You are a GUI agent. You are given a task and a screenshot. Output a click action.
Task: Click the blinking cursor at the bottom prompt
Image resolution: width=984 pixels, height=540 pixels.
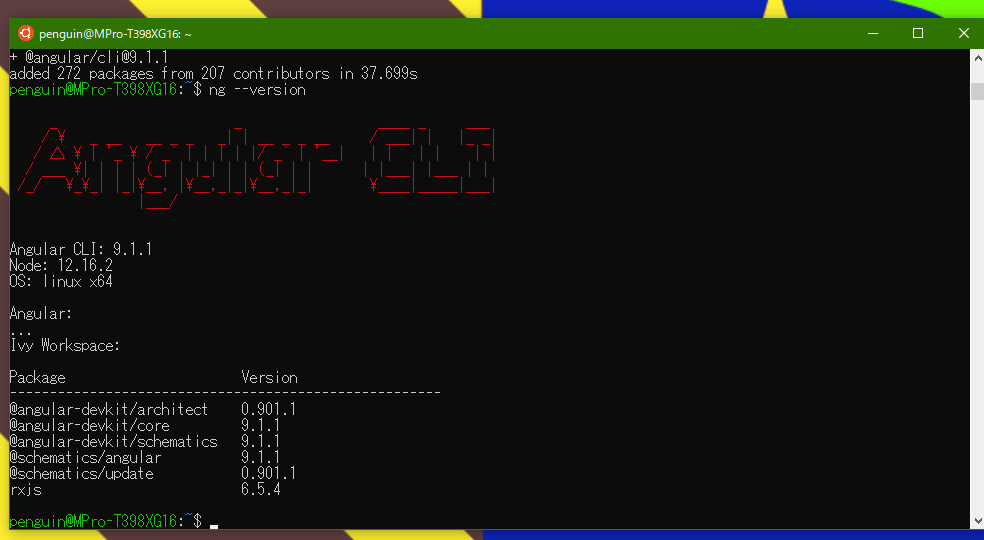(214, 526)
